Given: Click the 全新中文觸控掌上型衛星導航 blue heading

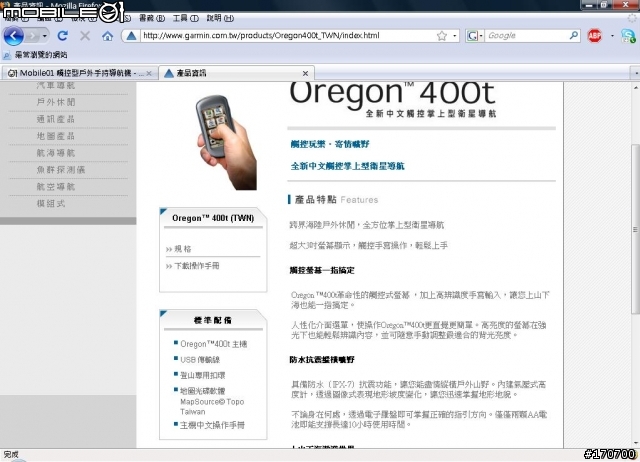Looking at the screenshot, I should tap(347, 166).
